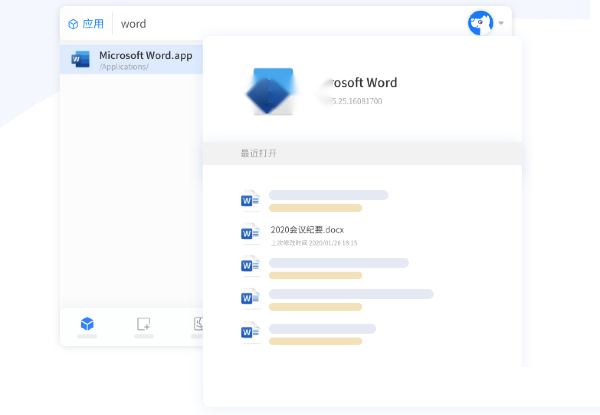The height and width of the screenshot is (415, 600).
Task: Click the version number 5.25.16081700
Action: (x=356, y=101)
